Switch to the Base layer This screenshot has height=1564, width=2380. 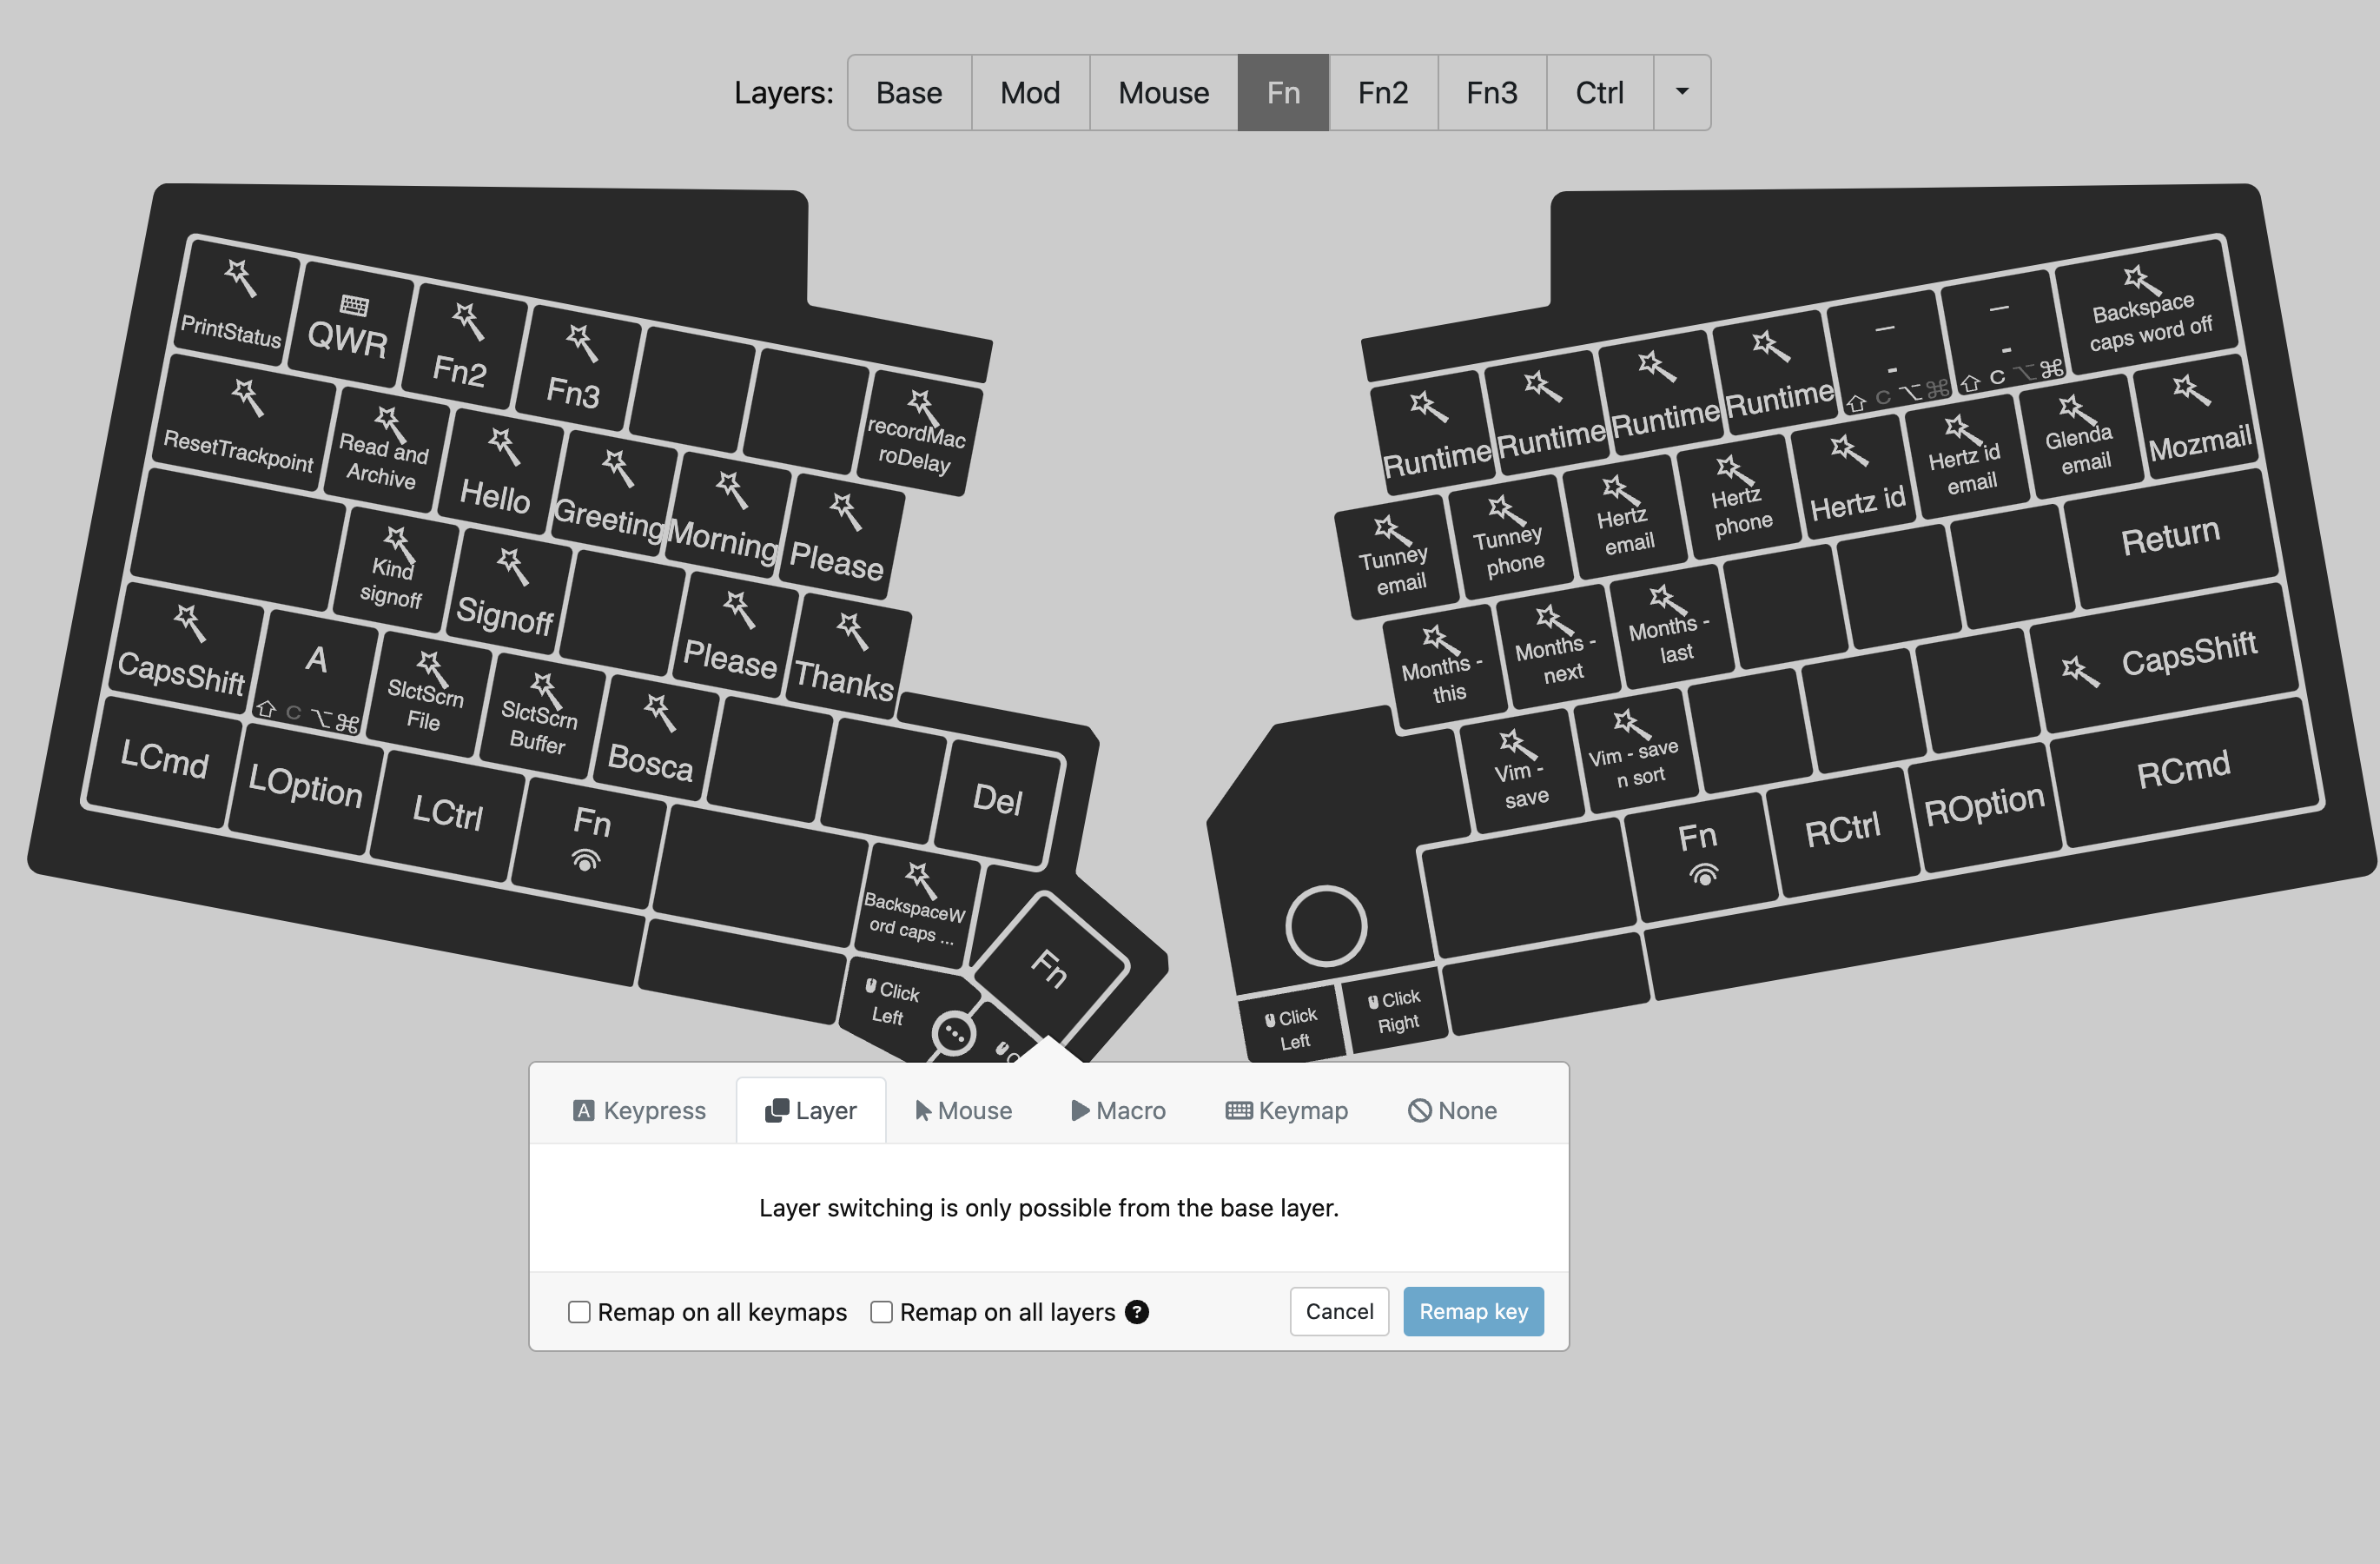click(x=909, y=92)
